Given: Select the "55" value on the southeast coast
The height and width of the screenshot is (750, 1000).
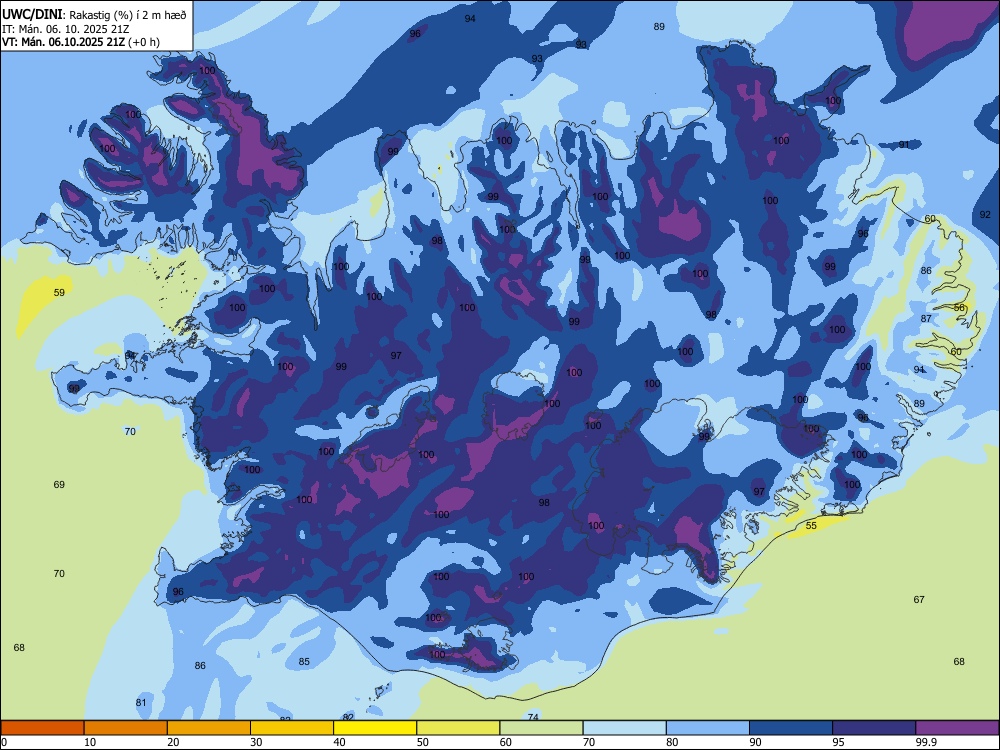Looking at the screenshot, I should point(811,526).
